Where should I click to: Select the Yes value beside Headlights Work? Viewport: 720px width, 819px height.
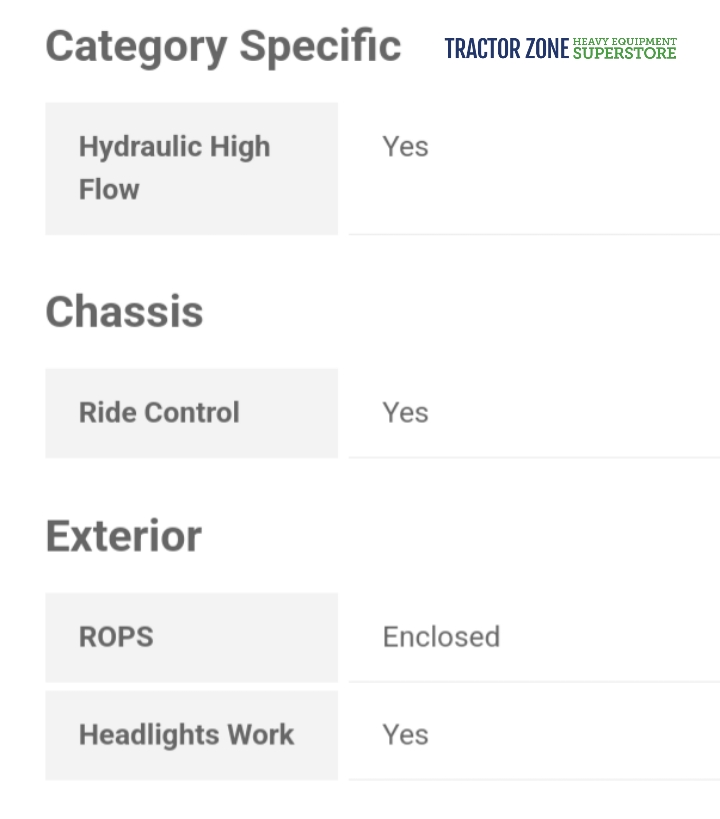(x=405, y=735)
